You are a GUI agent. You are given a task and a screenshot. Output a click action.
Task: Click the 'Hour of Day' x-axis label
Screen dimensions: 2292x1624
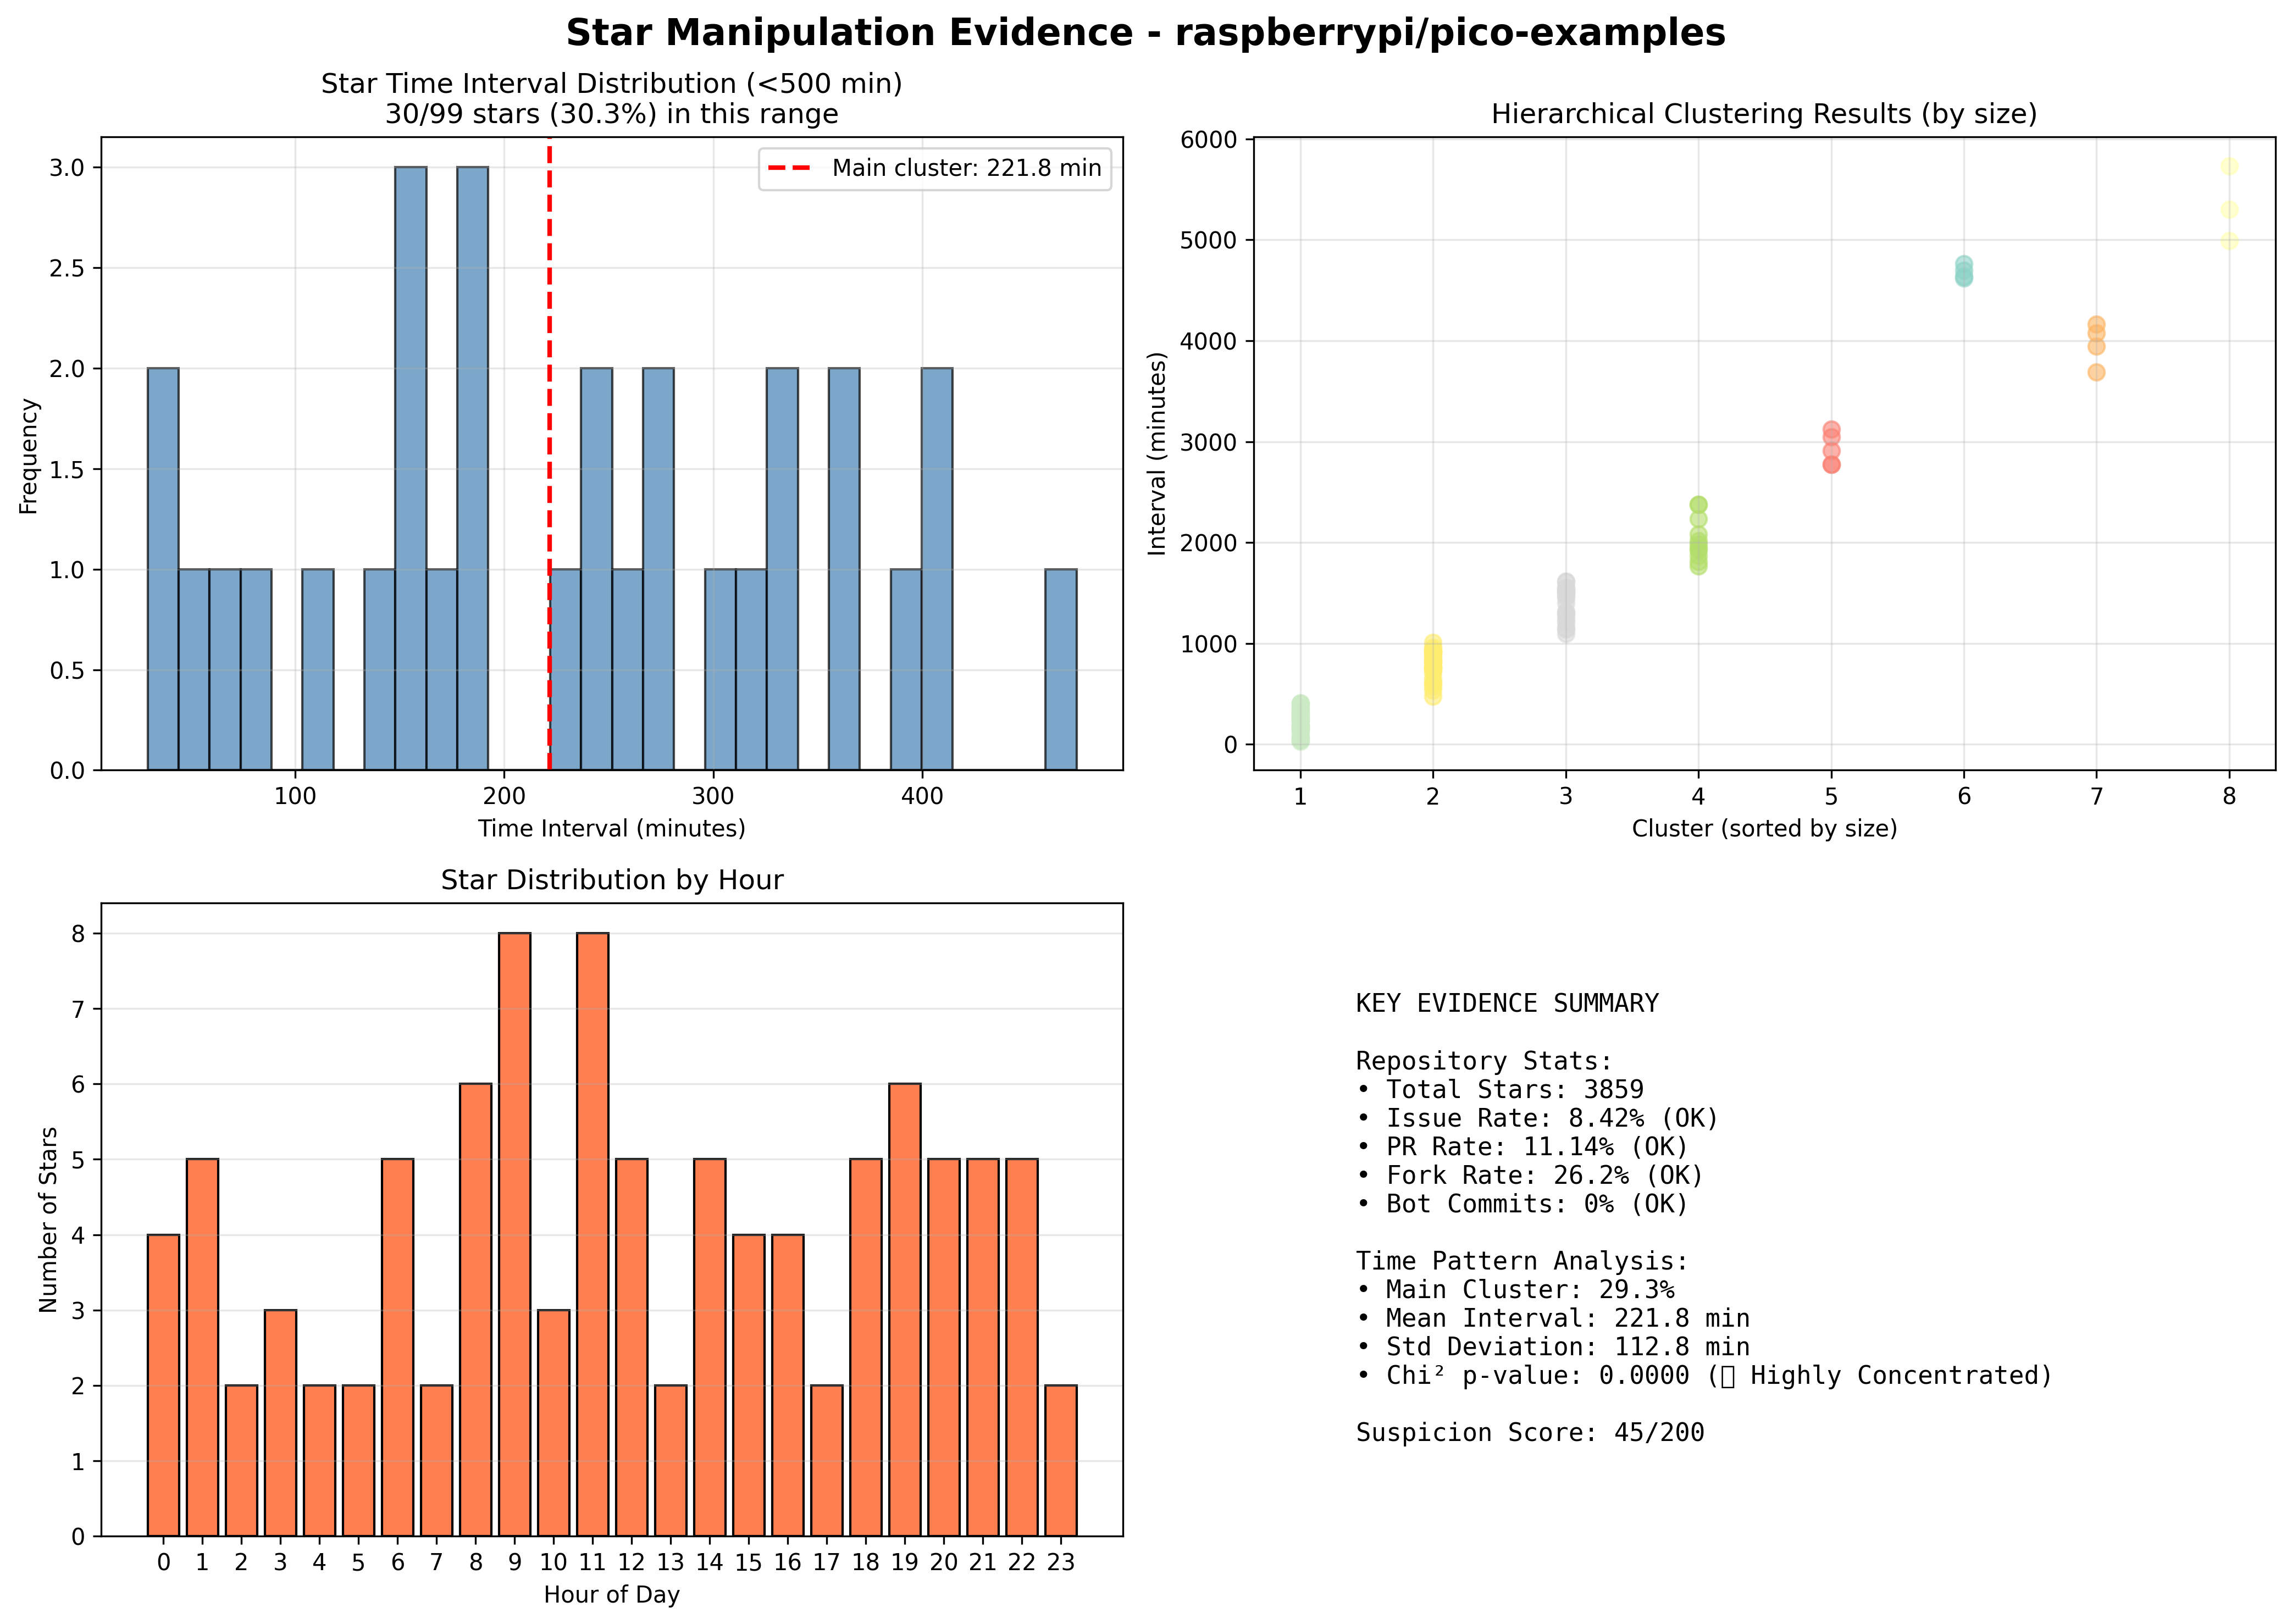[611, 1595]
